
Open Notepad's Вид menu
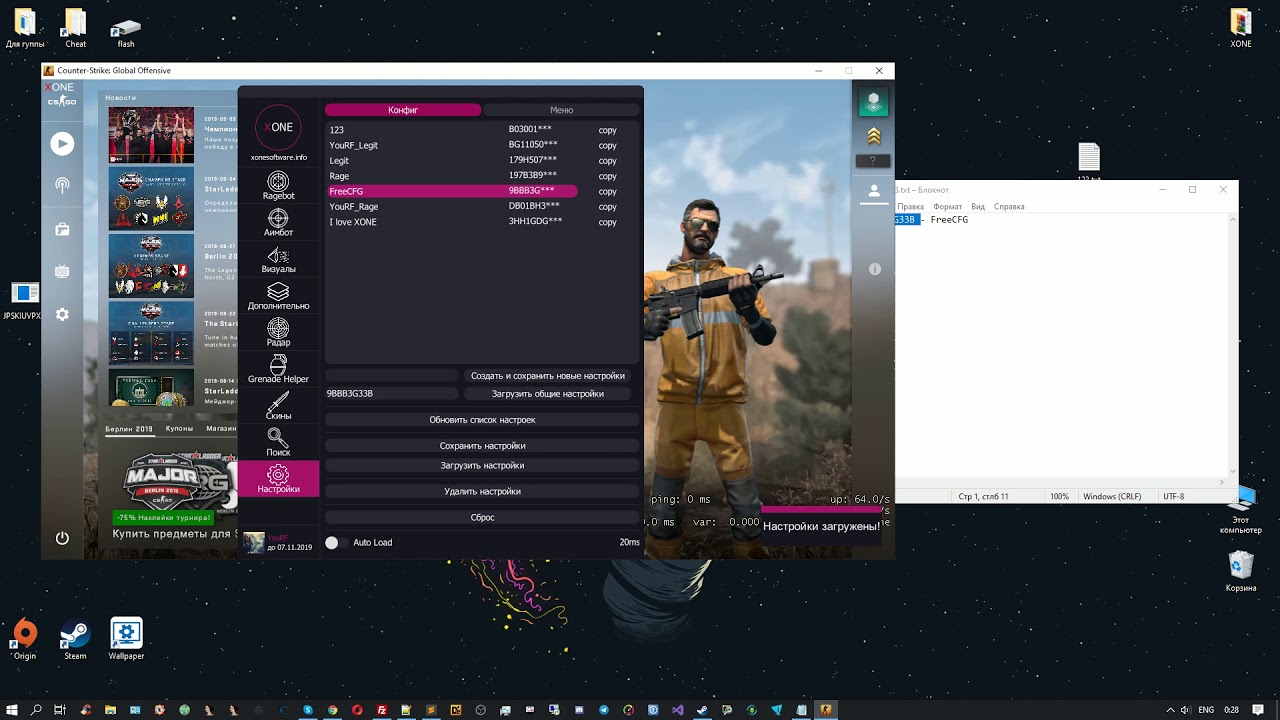coord(978,206)
